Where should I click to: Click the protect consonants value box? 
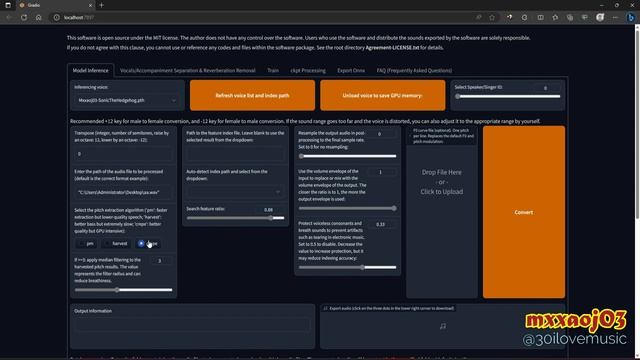click(x=381, y=224)
